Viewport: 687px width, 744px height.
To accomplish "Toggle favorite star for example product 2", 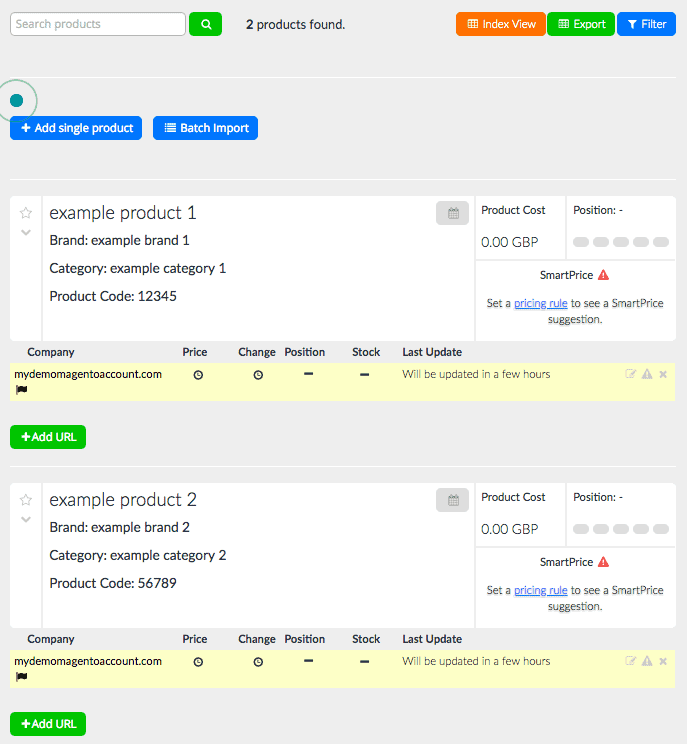I will point(26,500).
